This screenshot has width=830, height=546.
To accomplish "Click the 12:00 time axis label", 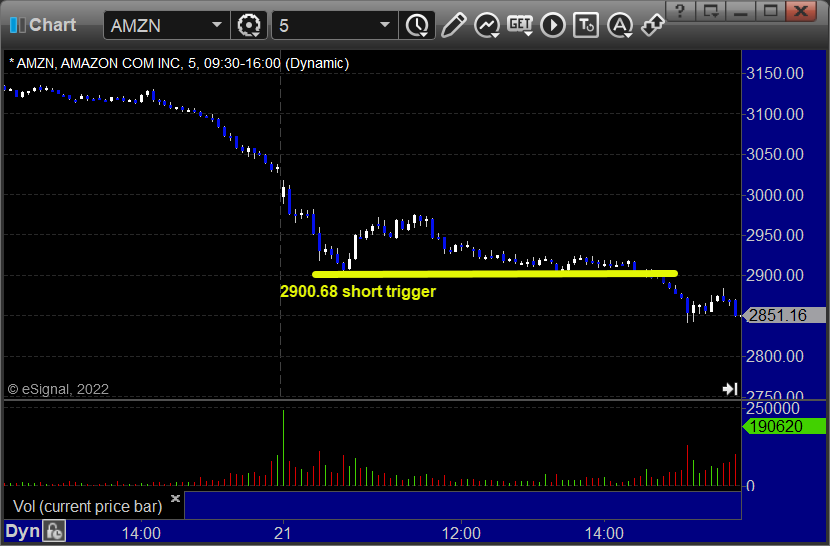I will (461, 533).
